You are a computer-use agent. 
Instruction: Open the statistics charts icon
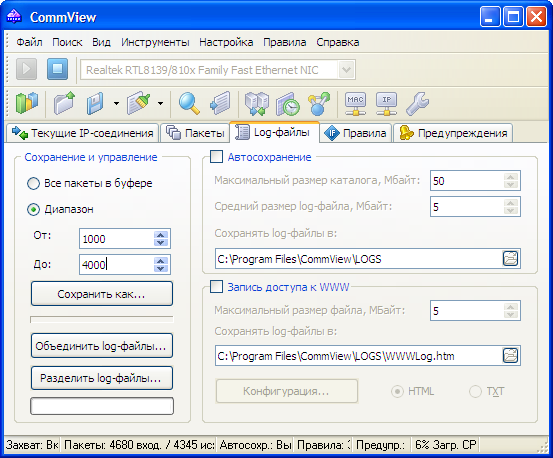[27, 103]
